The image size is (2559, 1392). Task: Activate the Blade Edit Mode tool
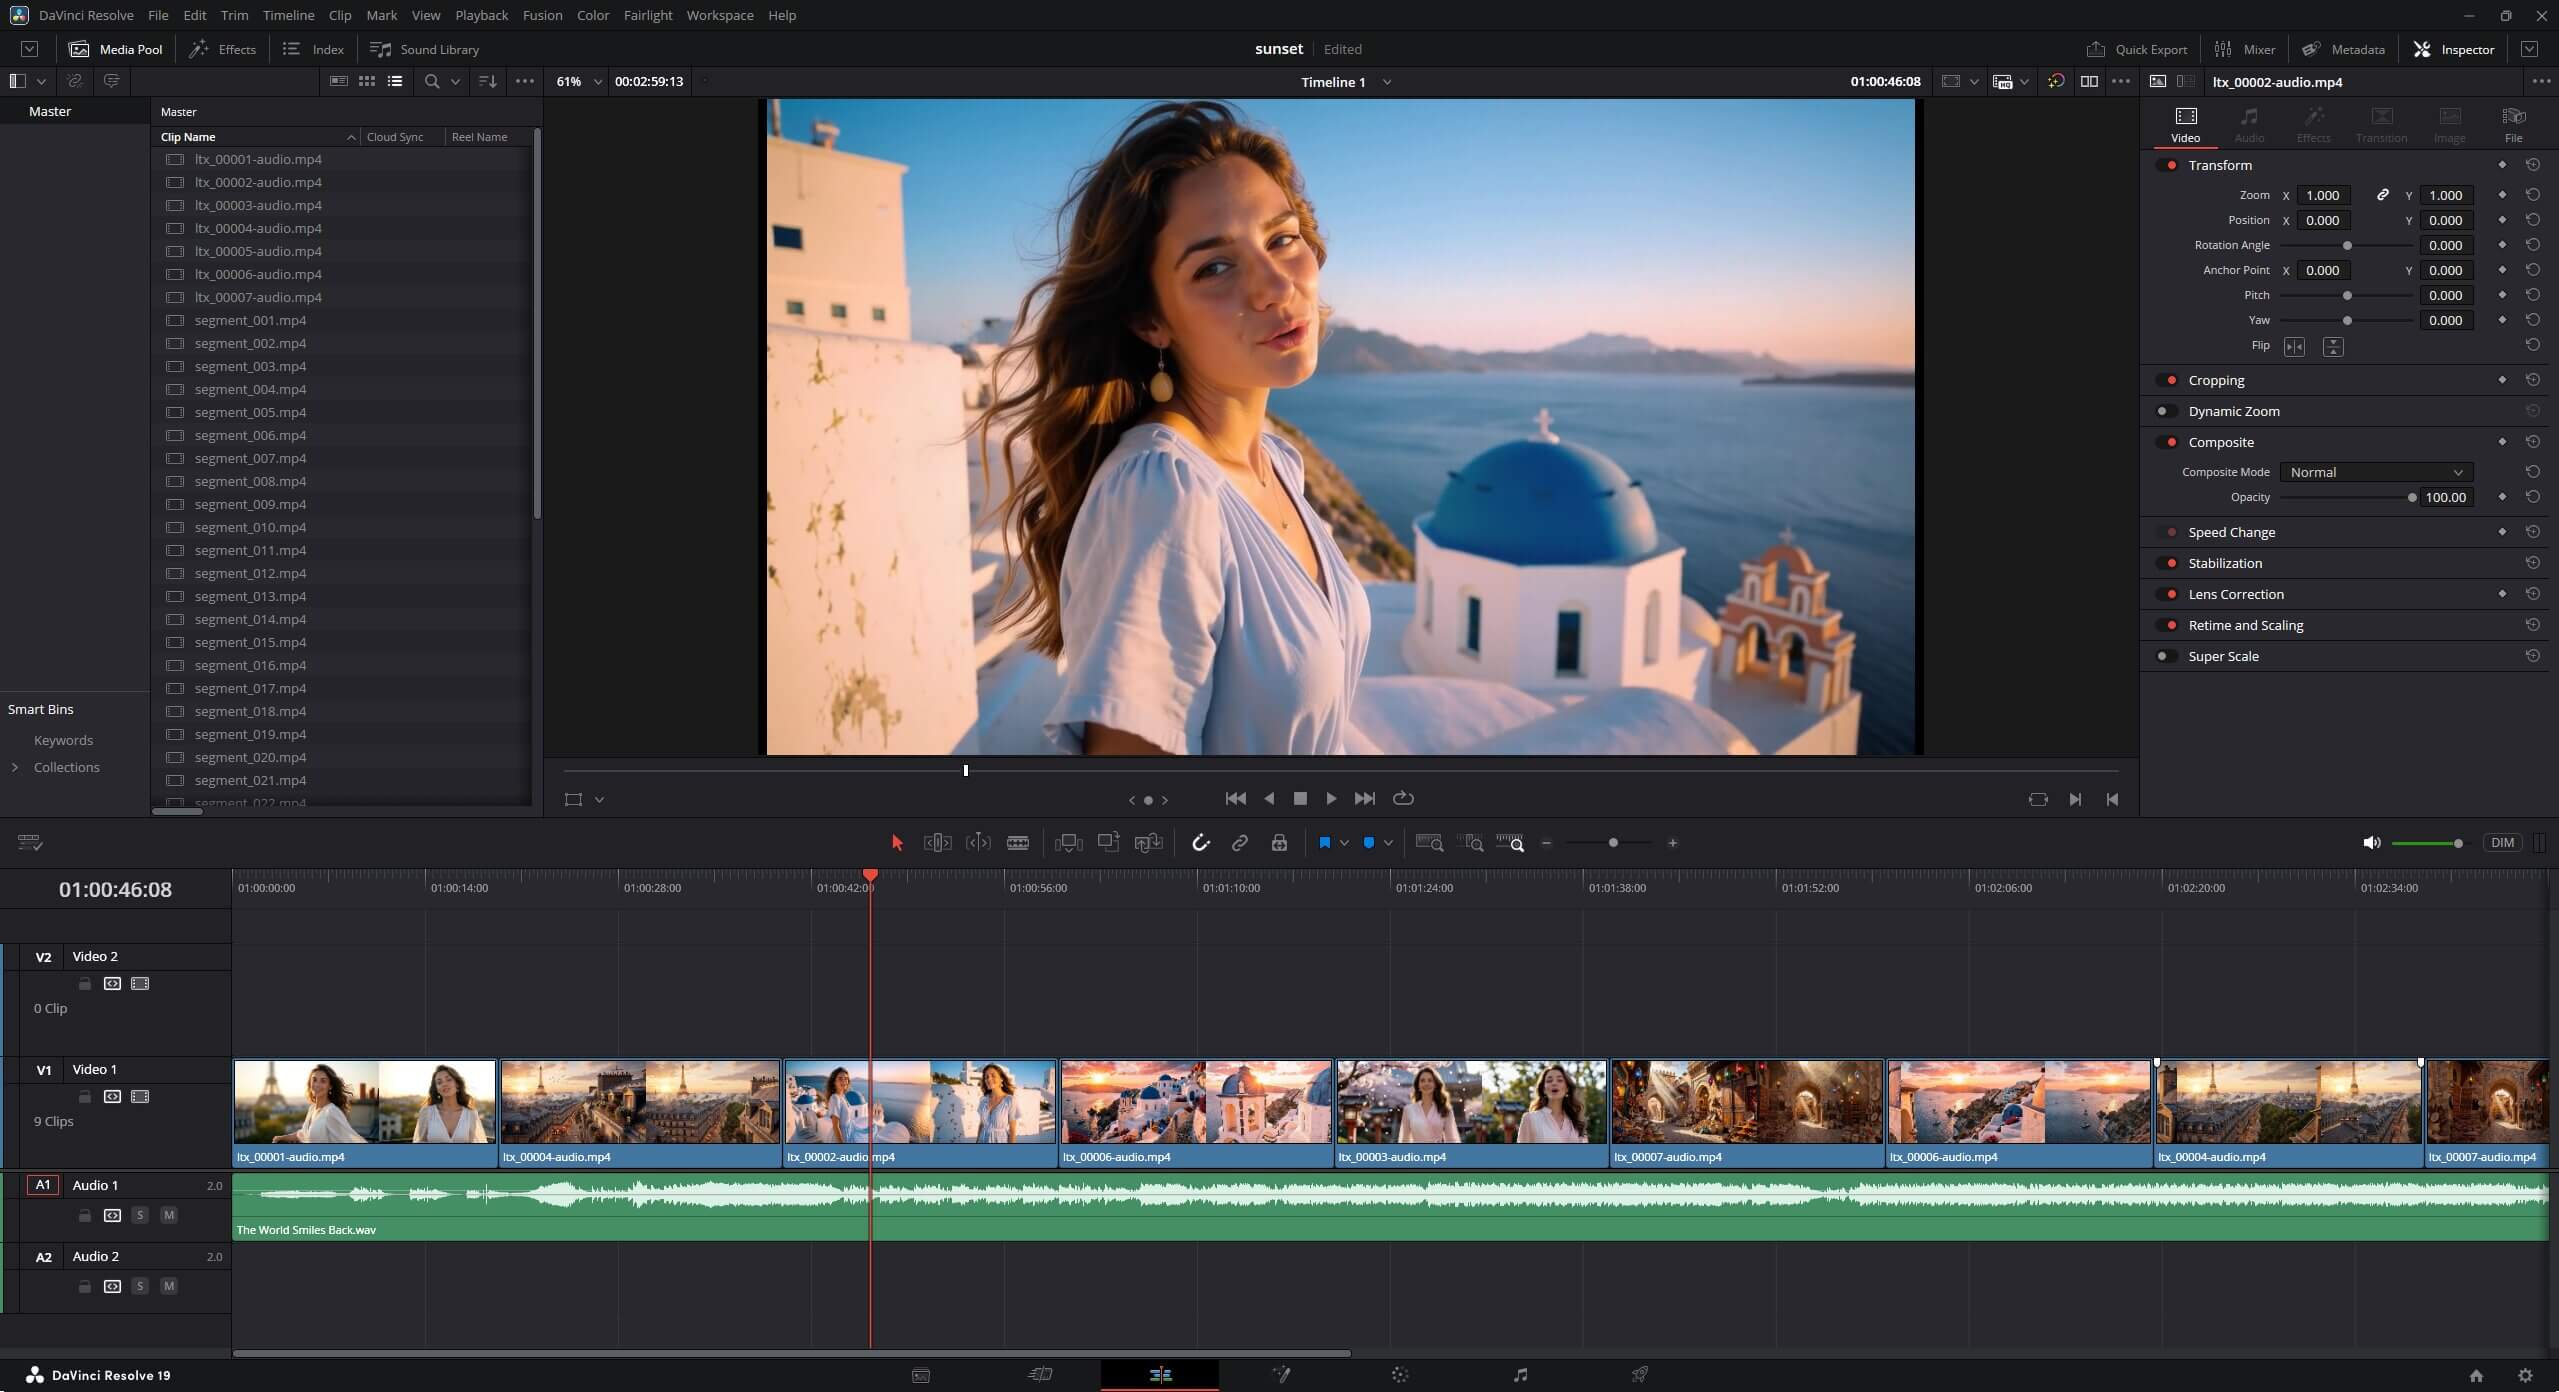pyautogui.click(x=1018, y=843)
